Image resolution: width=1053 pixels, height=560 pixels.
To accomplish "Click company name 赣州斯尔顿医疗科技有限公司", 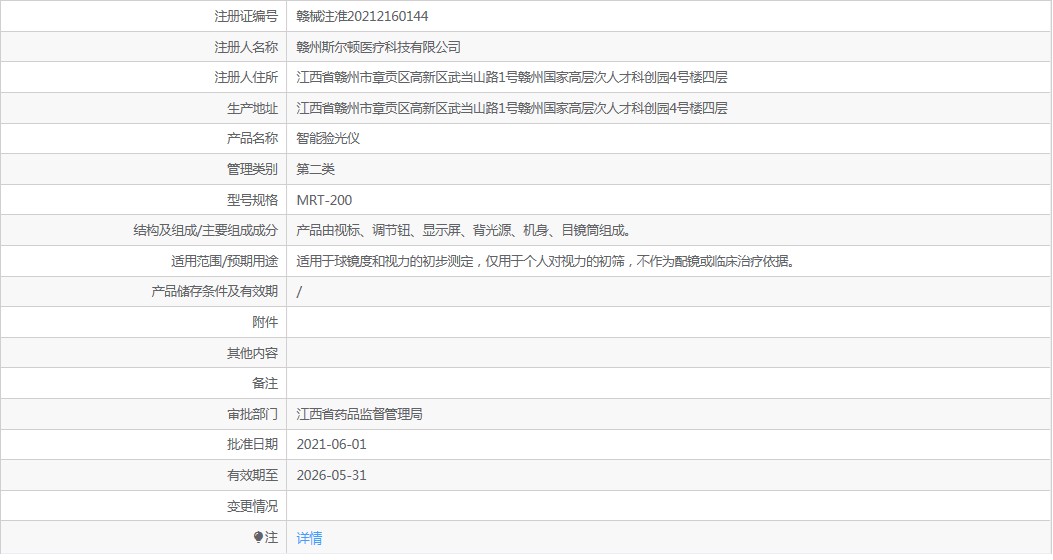I will (378, 47).
